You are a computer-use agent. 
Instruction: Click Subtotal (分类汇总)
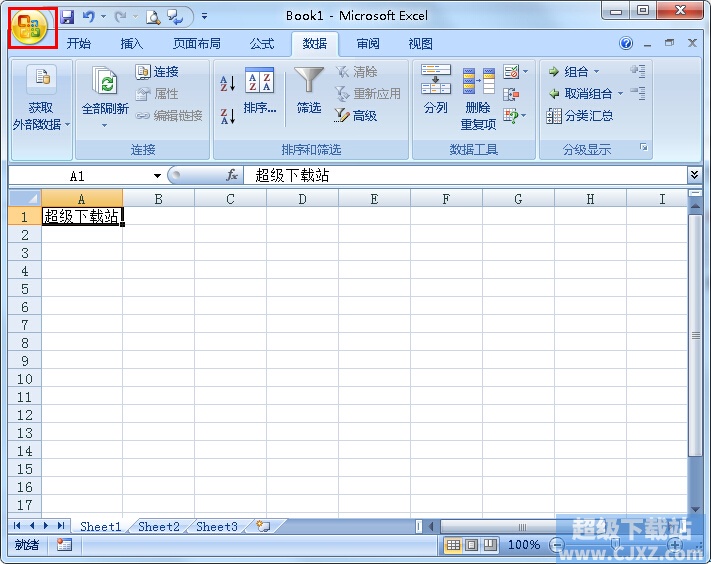[x=580, y=116]
